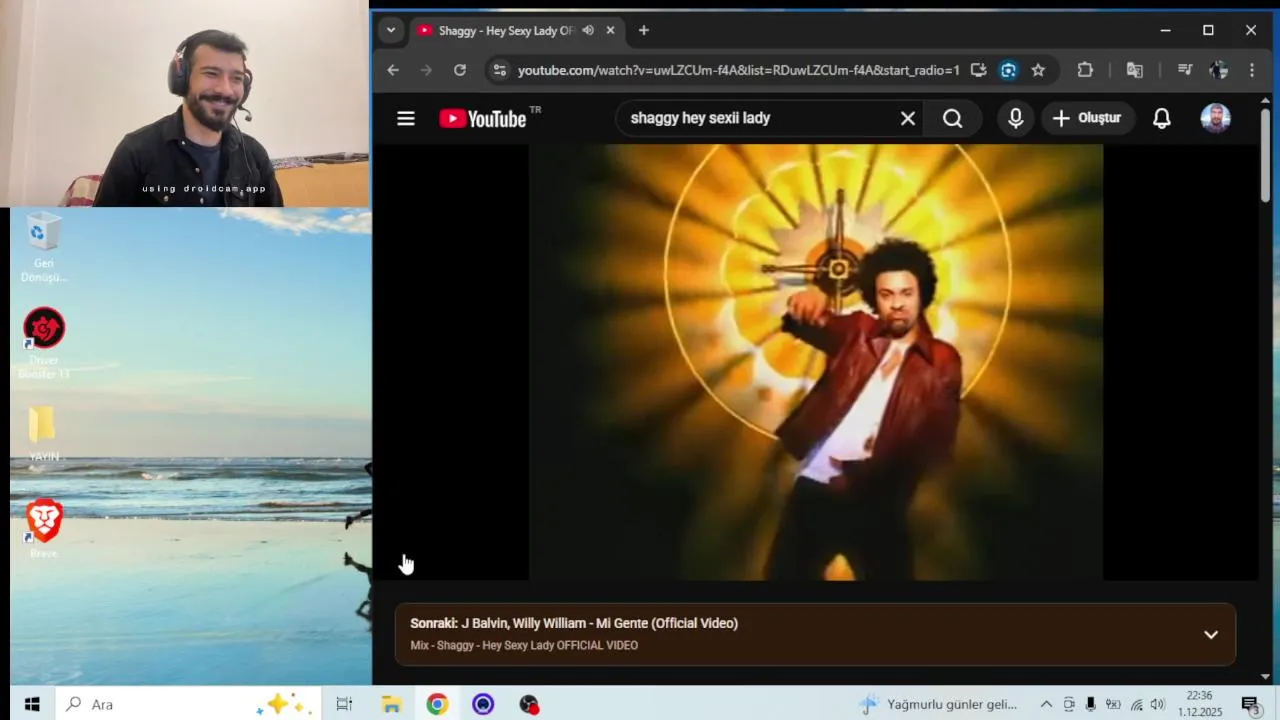Open File Explorer from the taskbar
The width and height of the screenshot is (1280, 720).
click(391, 704)
